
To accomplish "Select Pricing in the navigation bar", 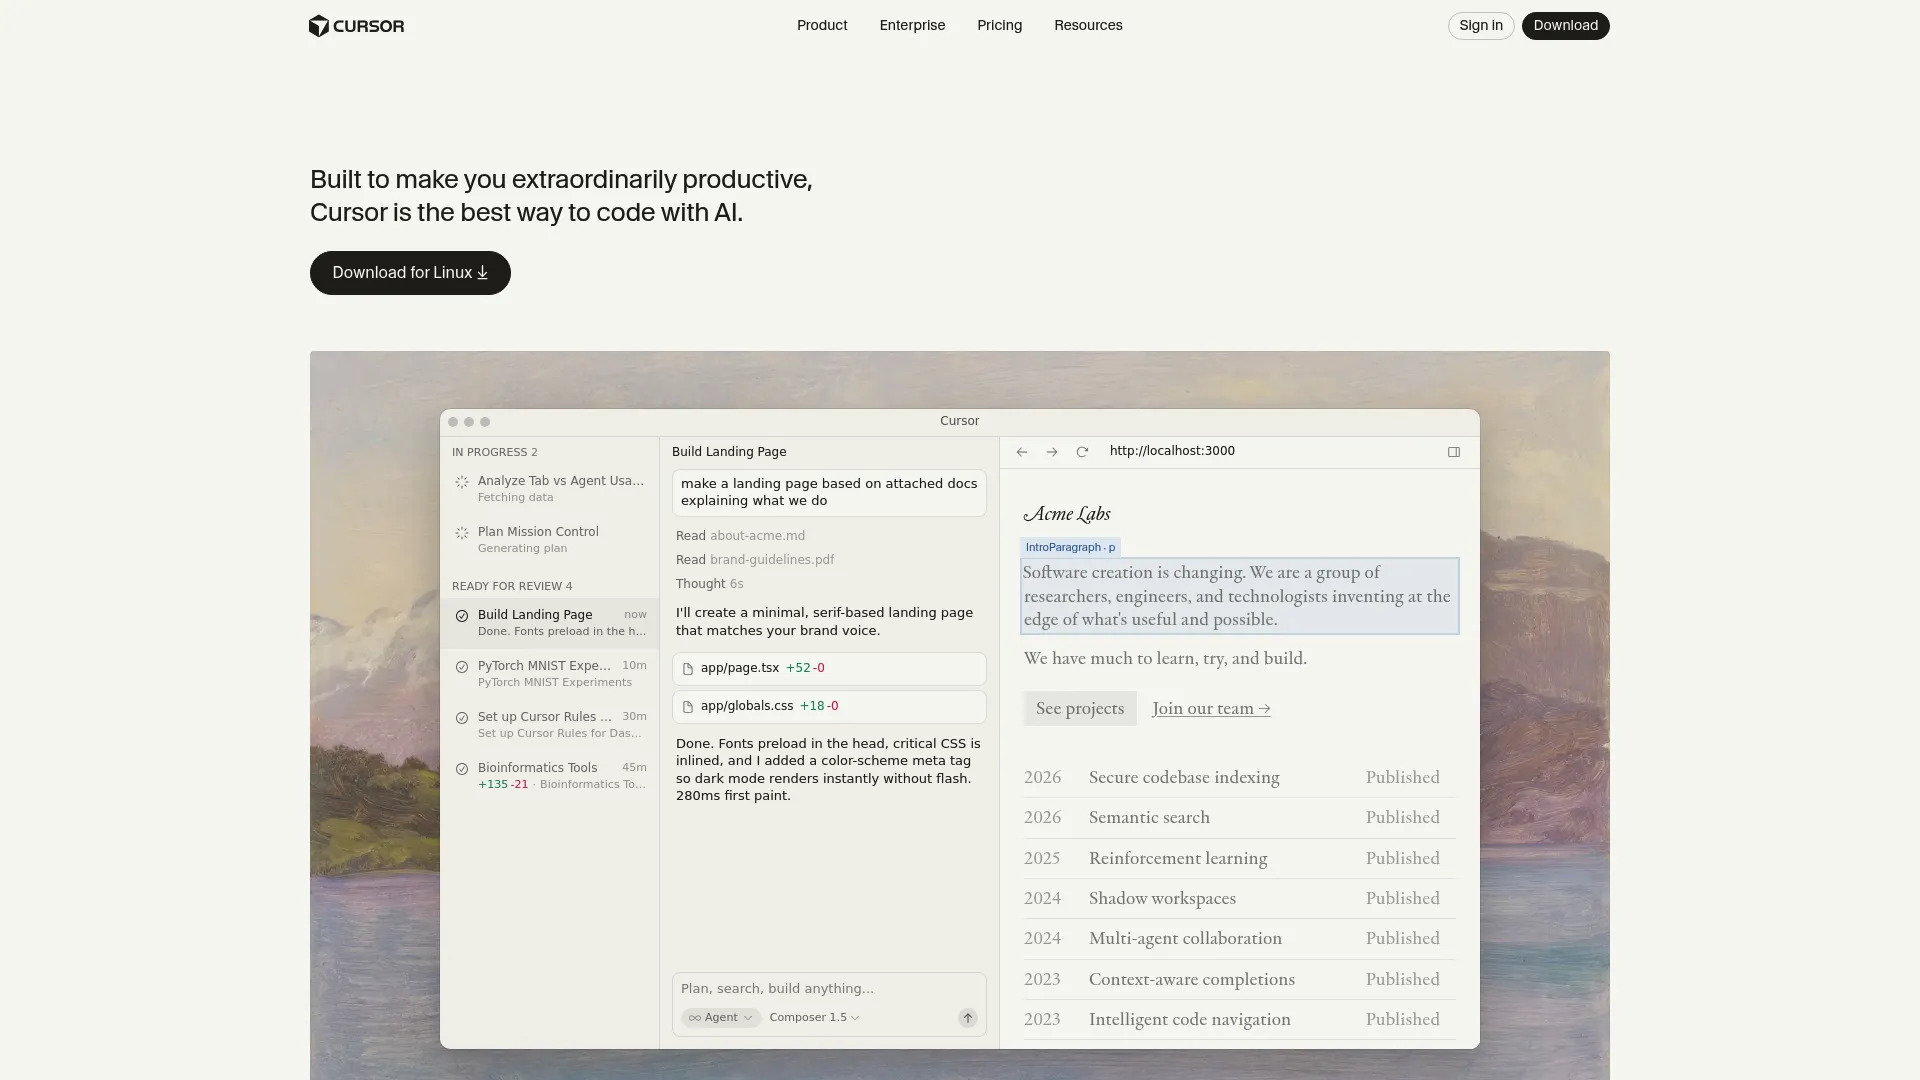I will pyautogui.click(x=999, y=25).
